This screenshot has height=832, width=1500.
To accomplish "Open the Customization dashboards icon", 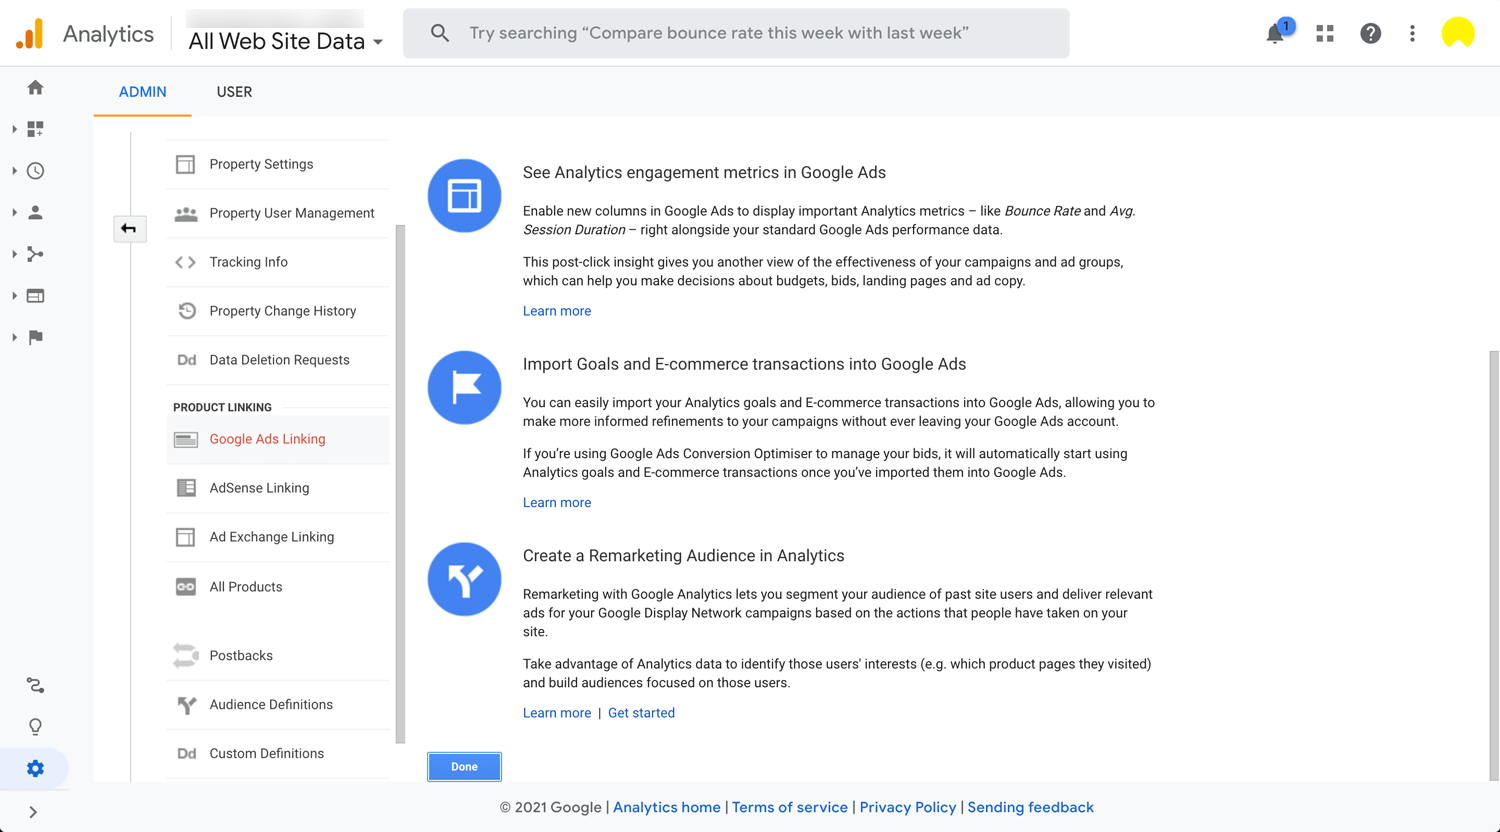I will pos(35,129).
